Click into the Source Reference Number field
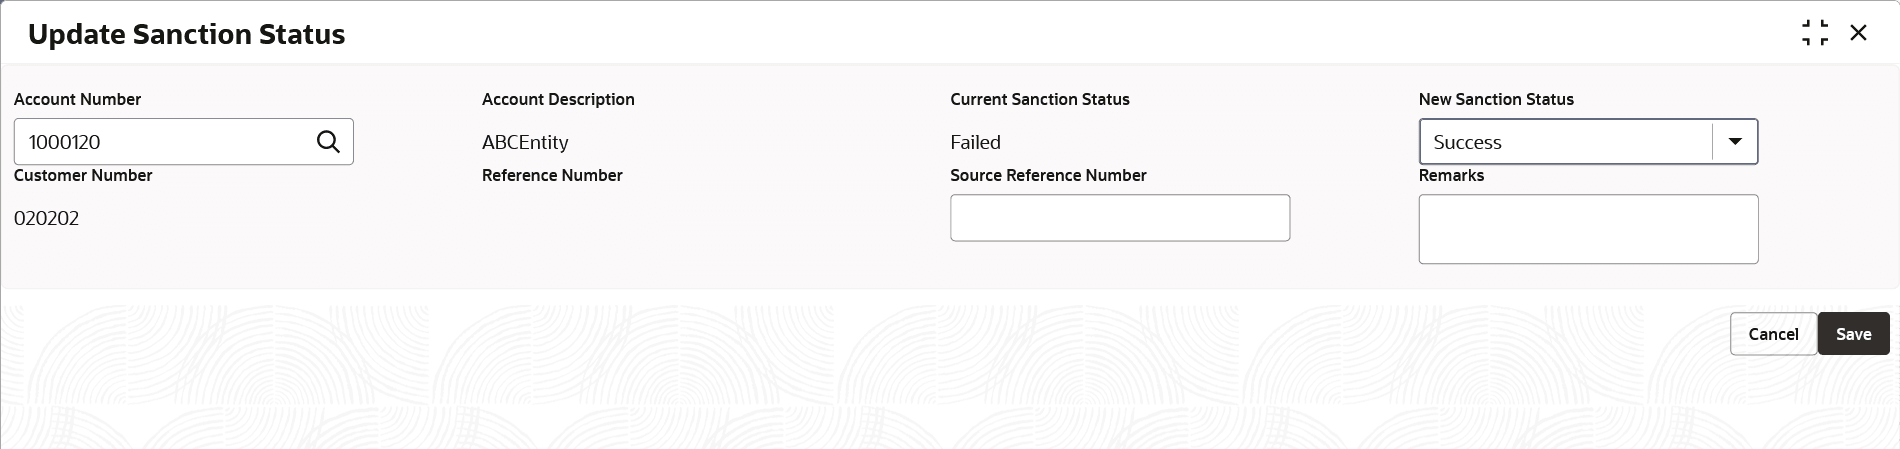The image size is (1900, 449). pos(1120,218)
